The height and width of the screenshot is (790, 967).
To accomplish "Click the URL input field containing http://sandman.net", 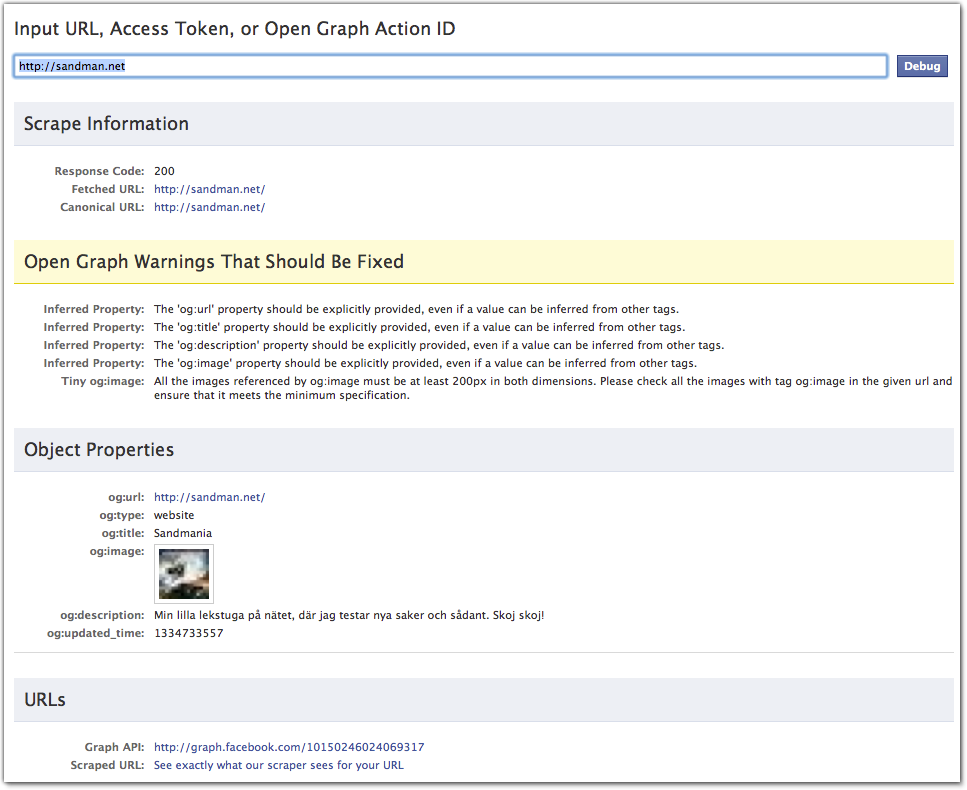I will (450, 66).
